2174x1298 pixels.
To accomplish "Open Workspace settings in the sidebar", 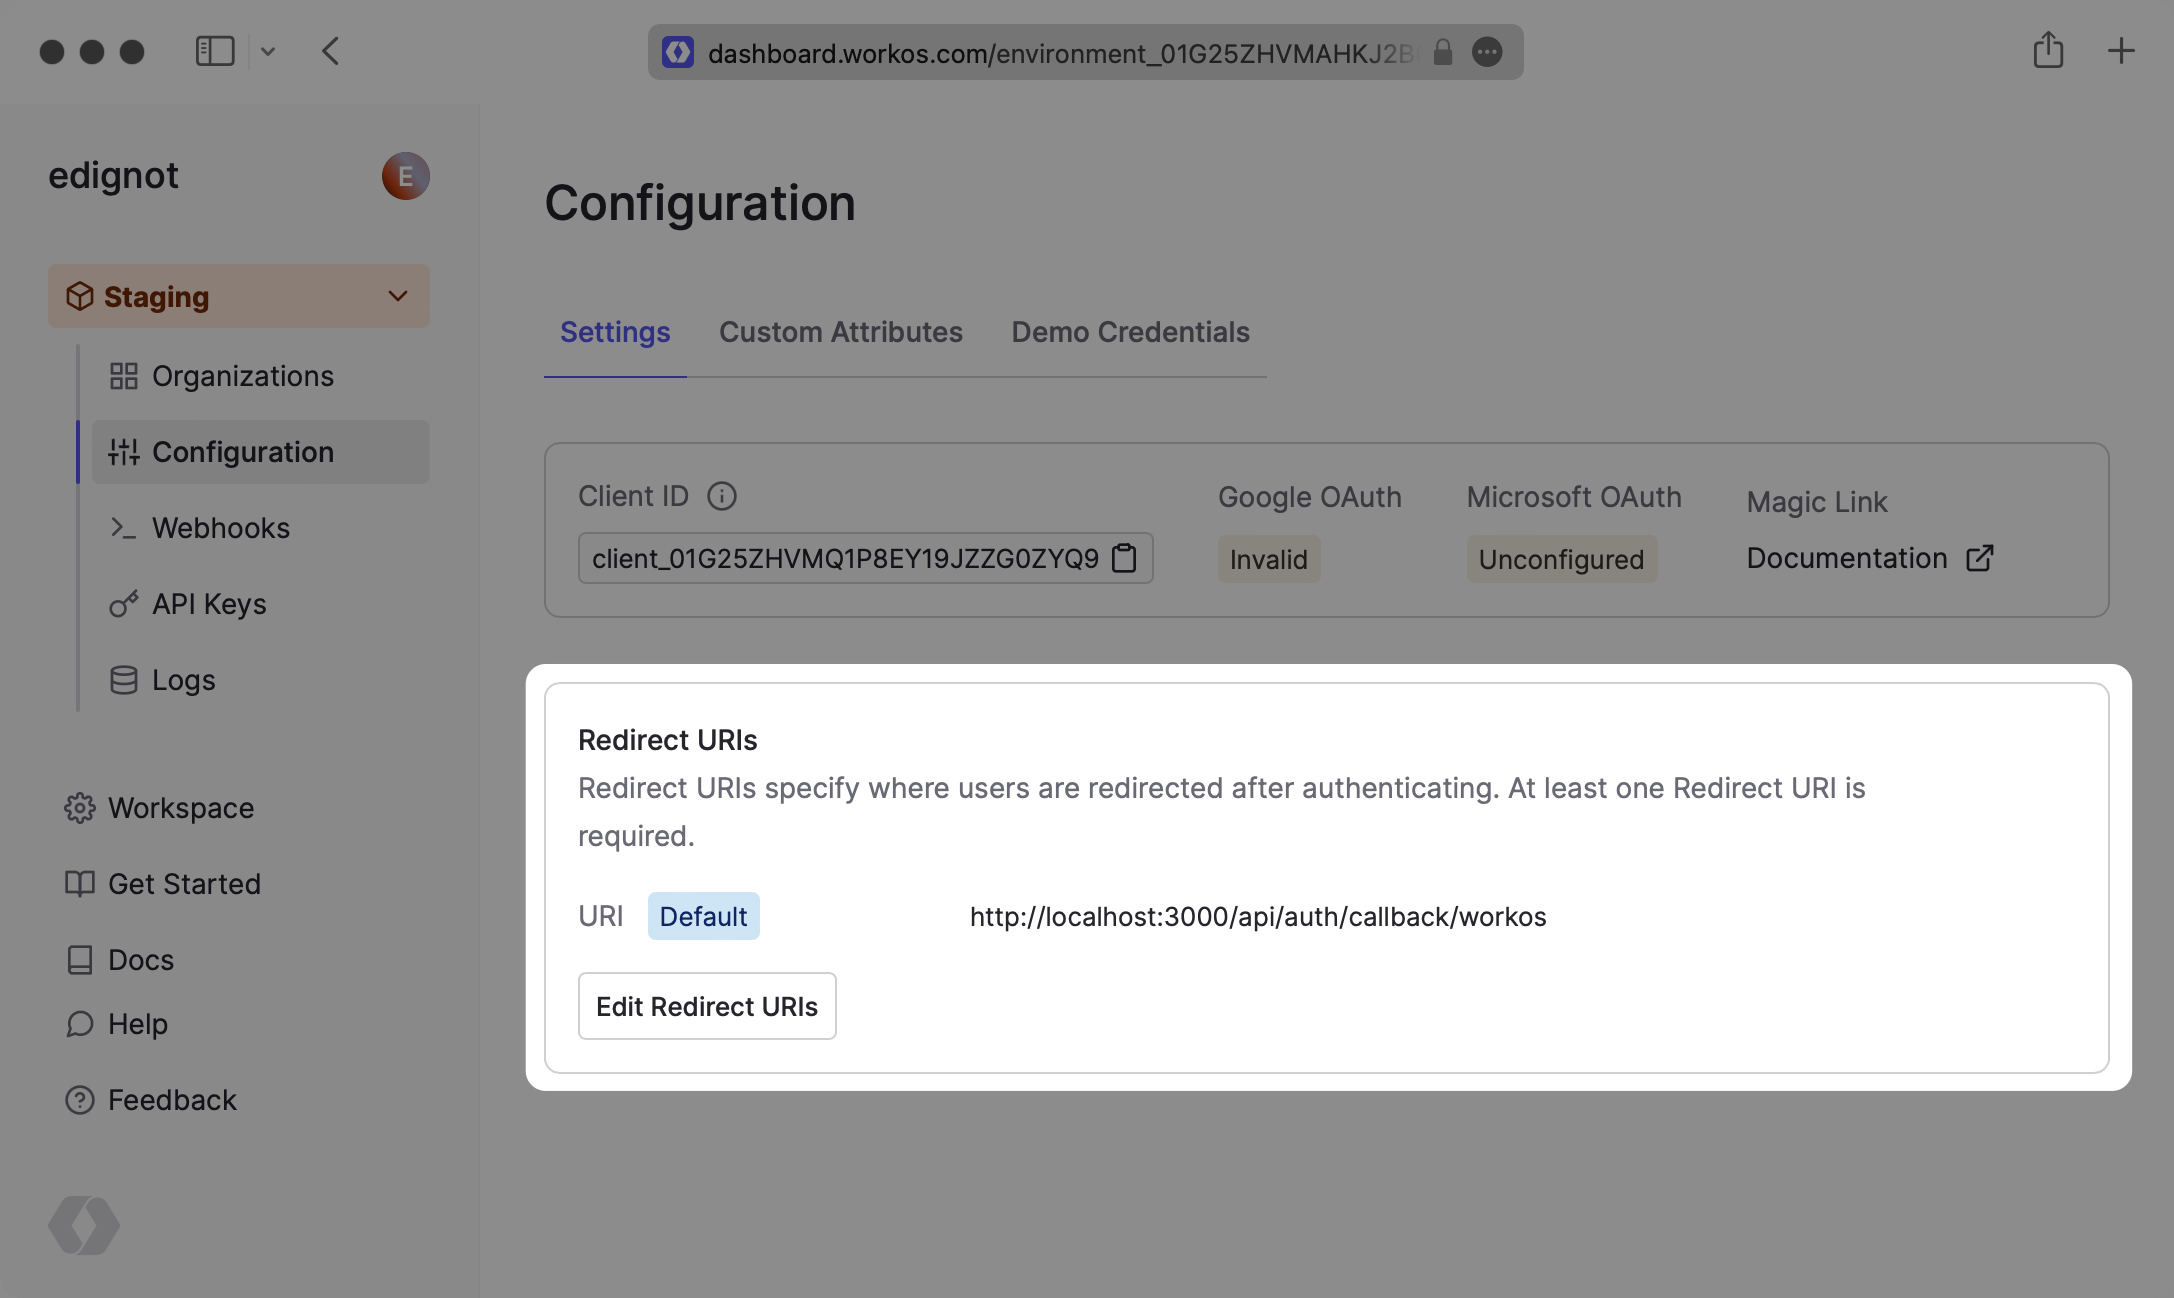I will pos(180,808).
